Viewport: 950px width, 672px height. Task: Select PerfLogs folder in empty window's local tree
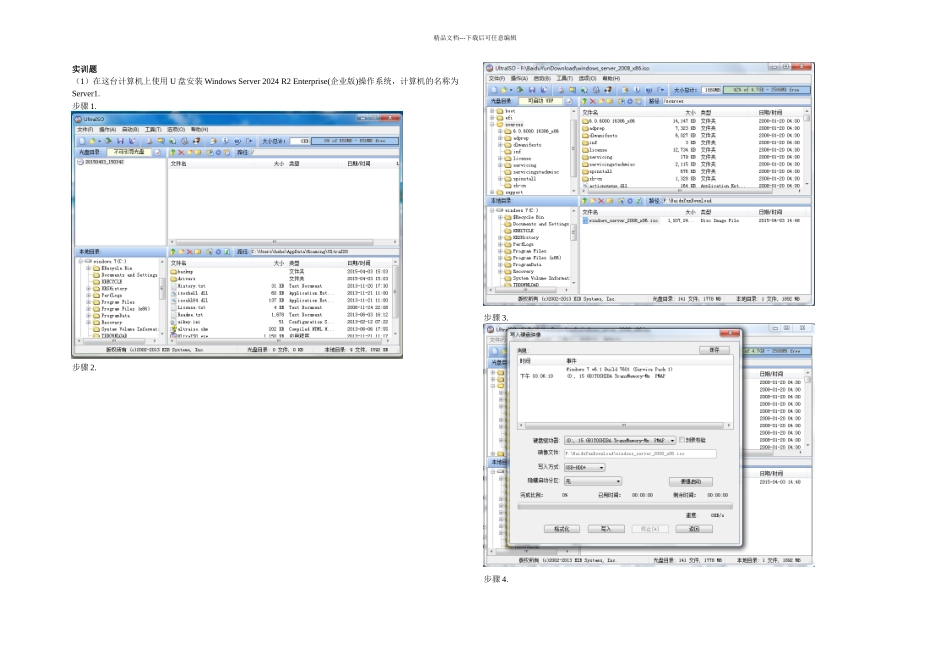tap(111, 296)
